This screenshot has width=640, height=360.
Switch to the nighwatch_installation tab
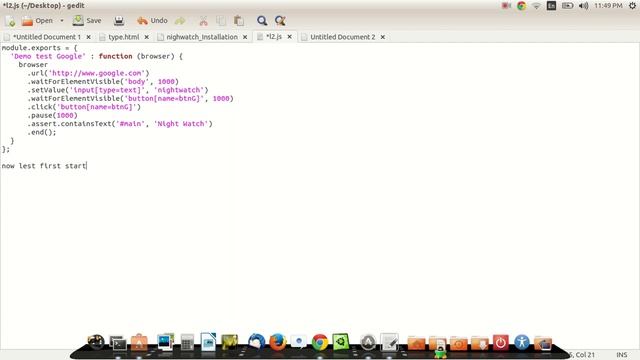(202, 37)
